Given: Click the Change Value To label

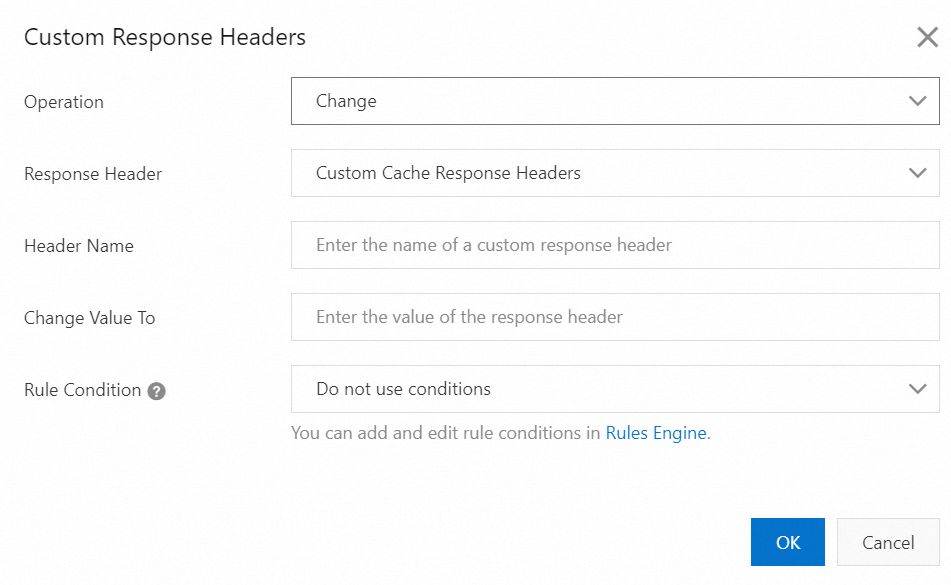Looking at the screenshot, I should [90, 318].
